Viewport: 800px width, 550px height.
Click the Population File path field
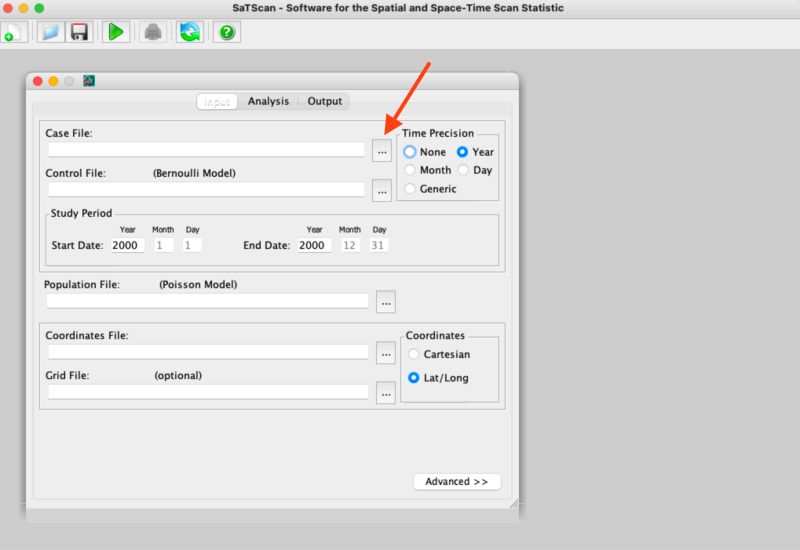(x=207, y=301)
